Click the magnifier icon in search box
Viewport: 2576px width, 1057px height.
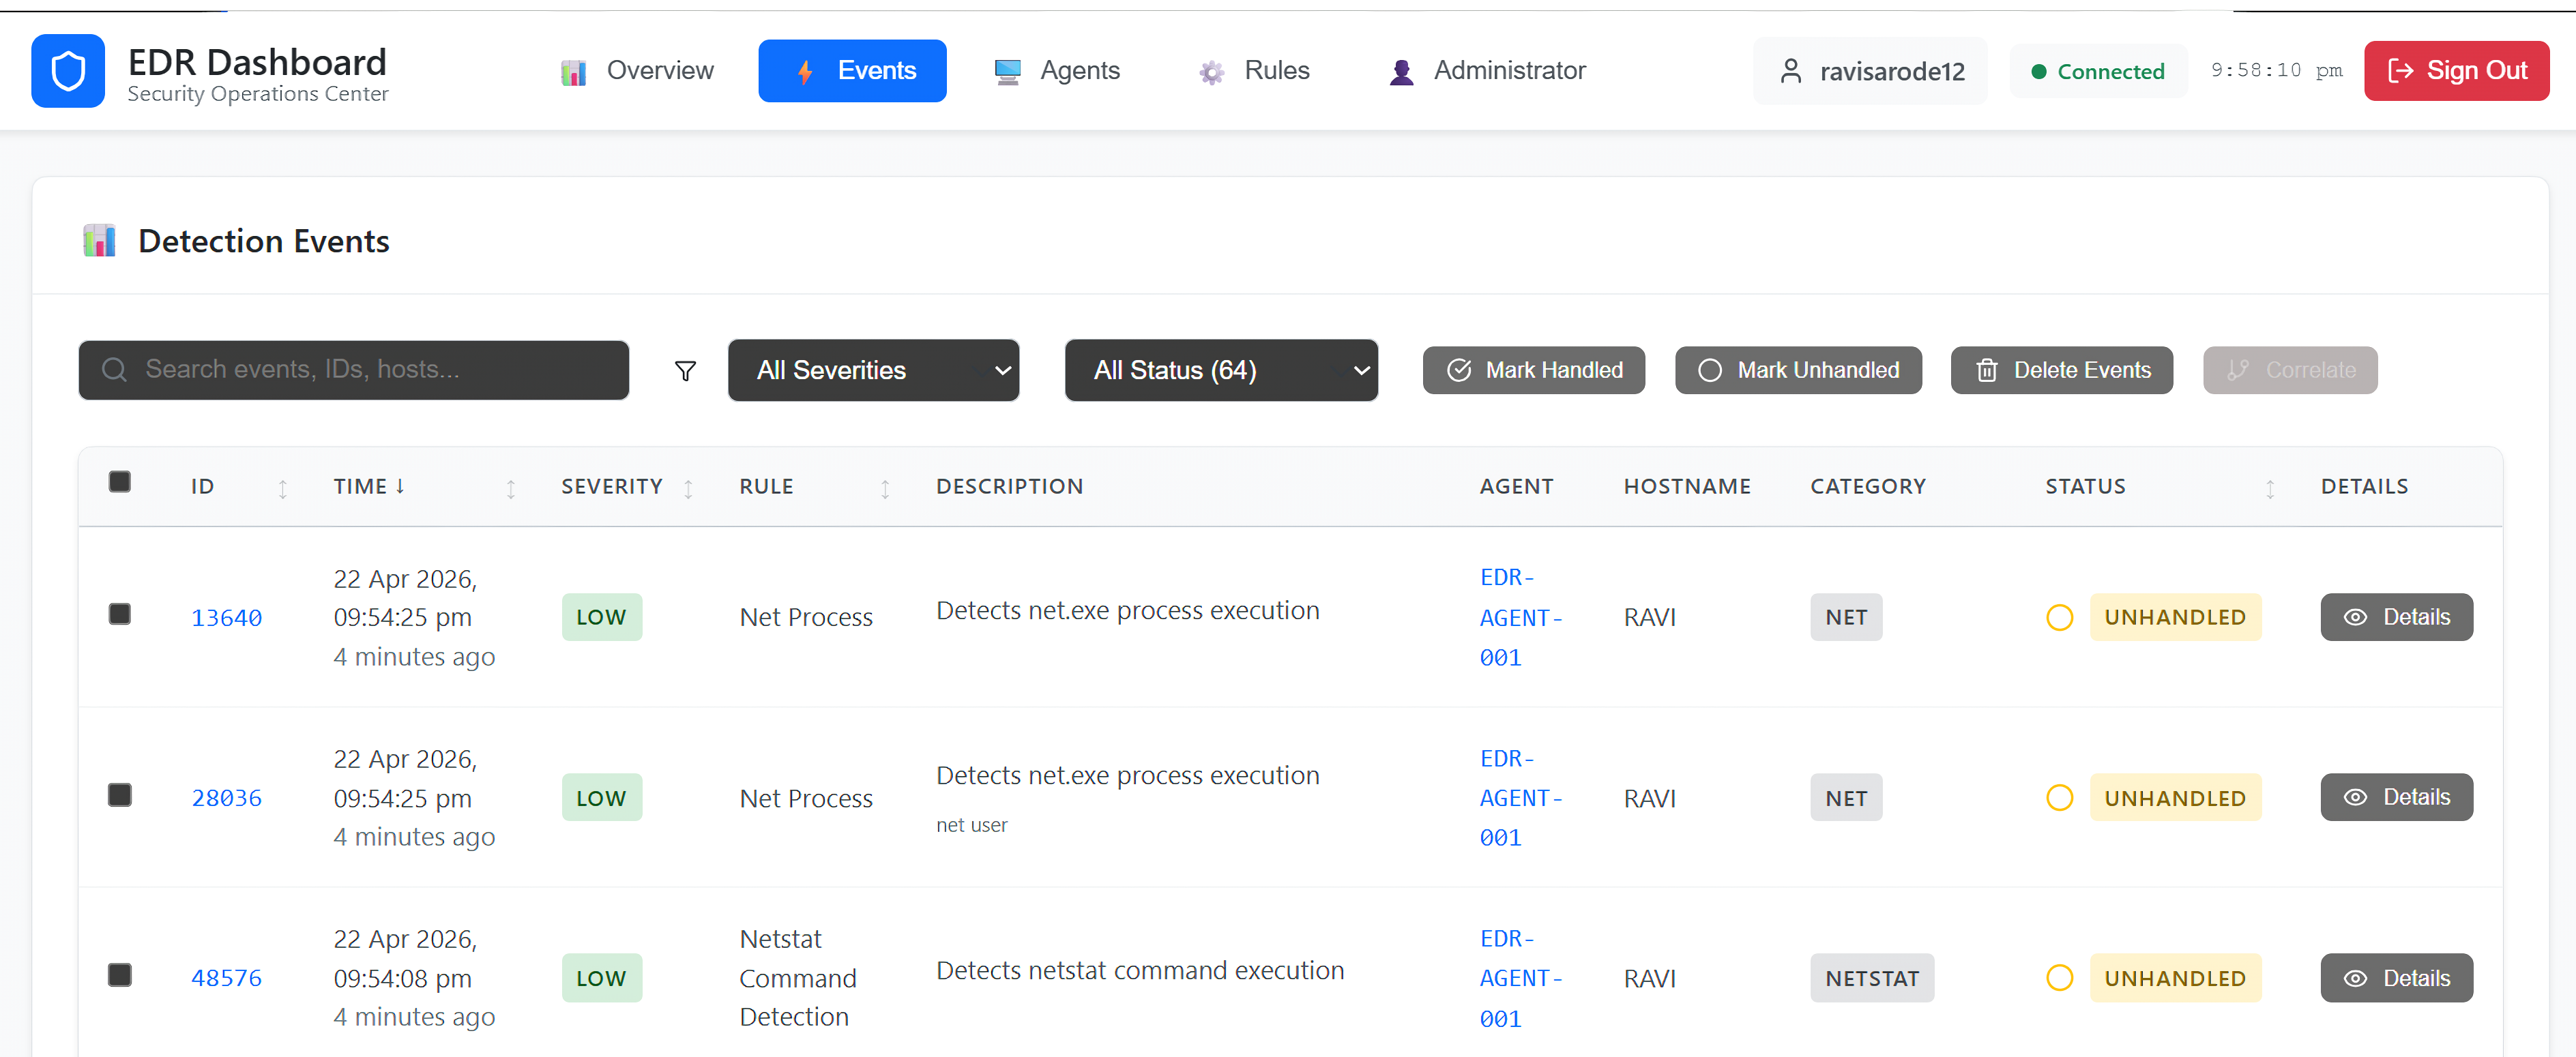pyautogui.click(x=115, y=370)
